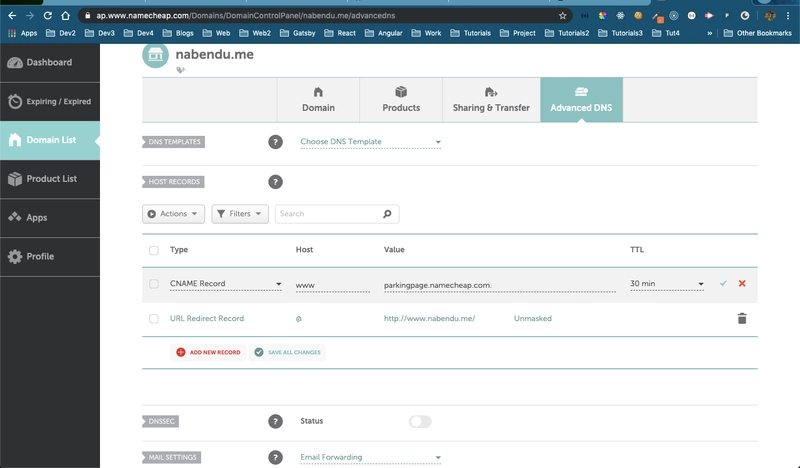The width and height of the screenshot is (800, 468).
Task: Delete URL Redirect Record with trash icon
Action: coord(742,318)
